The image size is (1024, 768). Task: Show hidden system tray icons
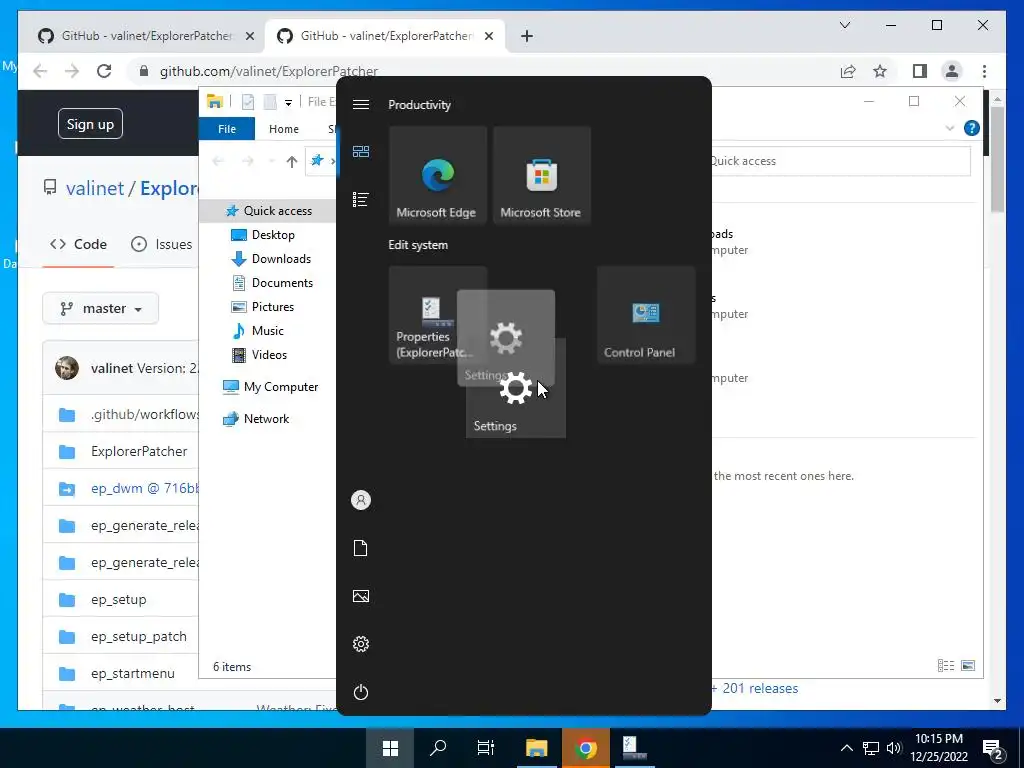(846, 748)
